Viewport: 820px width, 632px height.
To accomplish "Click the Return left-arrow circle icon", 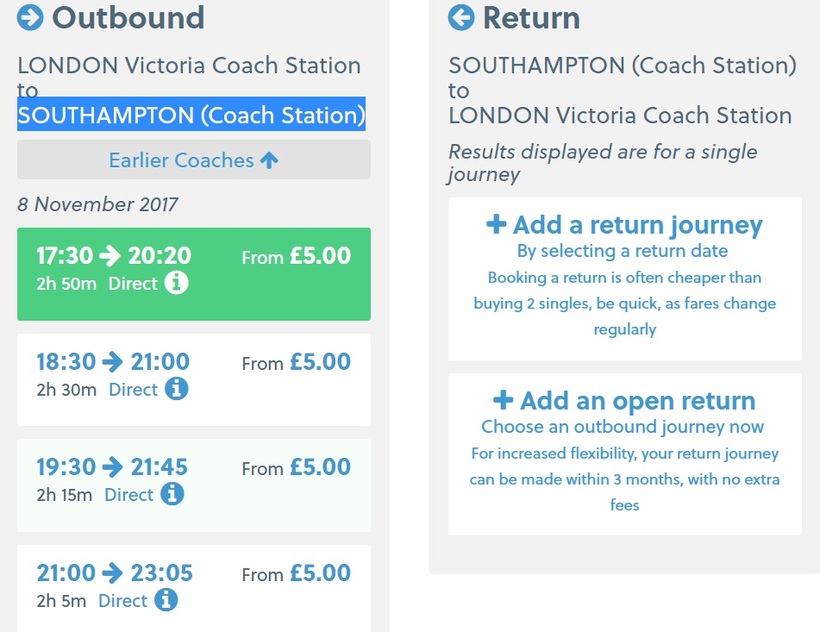I will coord(461,17).
